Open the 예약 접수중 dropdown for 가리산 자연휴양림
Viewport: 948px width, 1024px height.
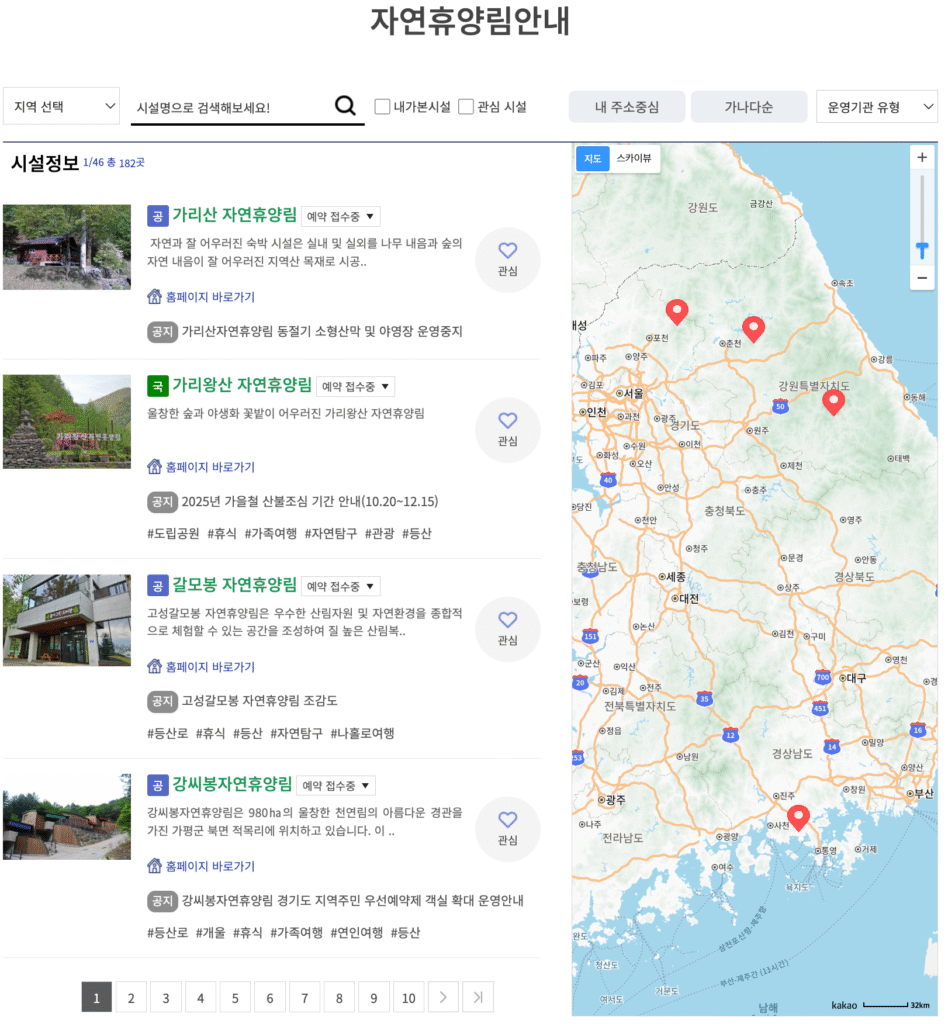coord(341,215)
